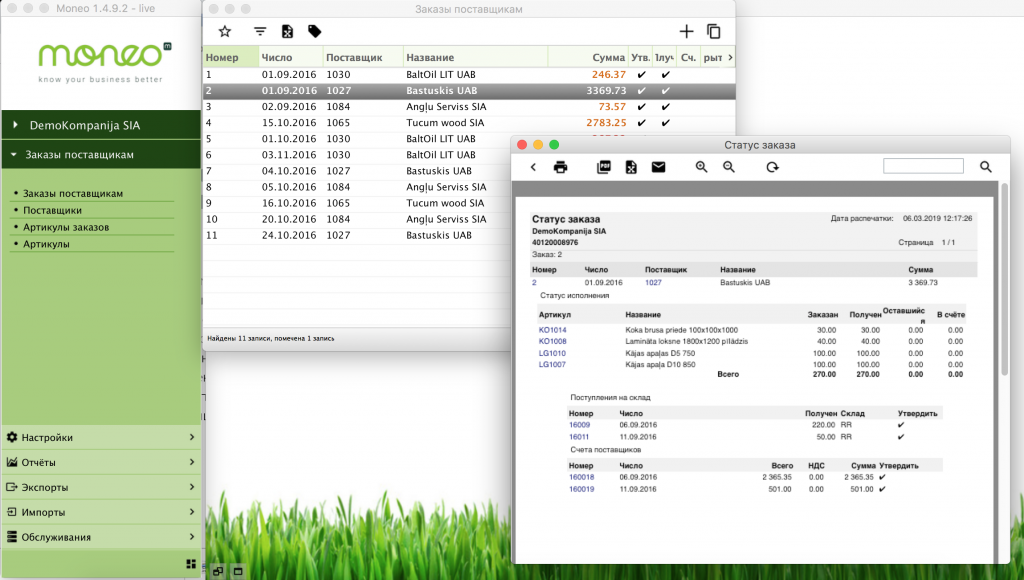The height and width of the screenshot is (580, 1024).
Task: Add a new supplier order with plus icon
Action: point(686,32)
